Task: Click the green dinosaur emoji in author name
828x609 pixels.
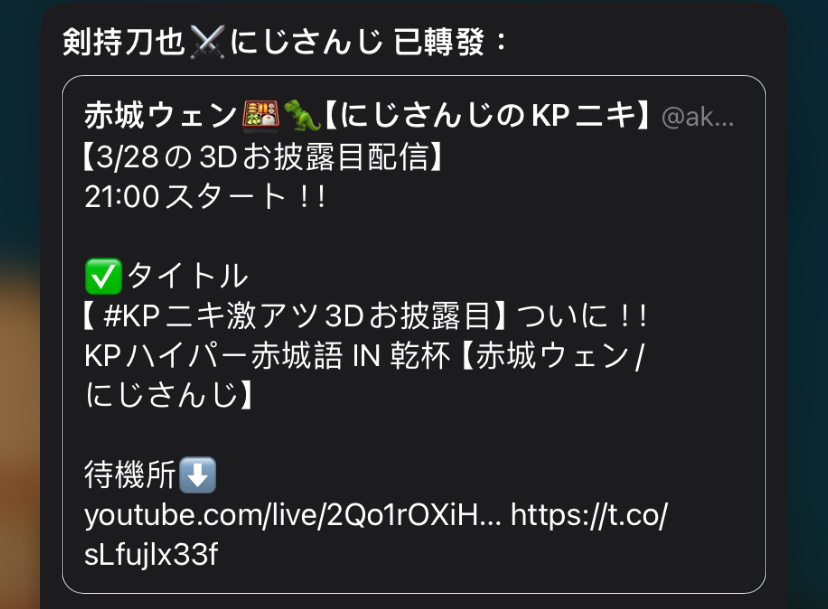Action: pyautogui.click(x=302, y=115)
